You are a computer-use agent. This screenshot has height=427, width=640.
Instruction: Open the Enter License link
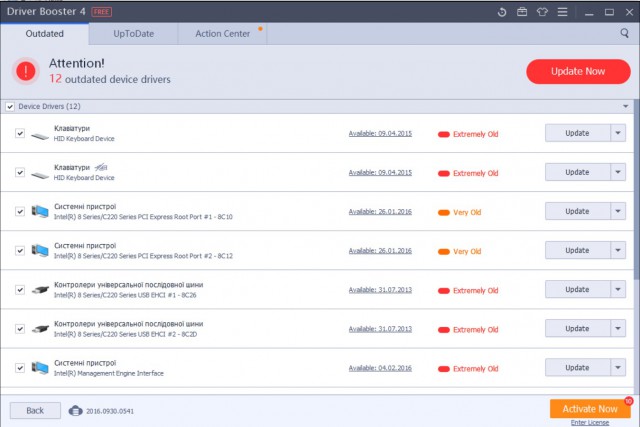coord(590,423)
